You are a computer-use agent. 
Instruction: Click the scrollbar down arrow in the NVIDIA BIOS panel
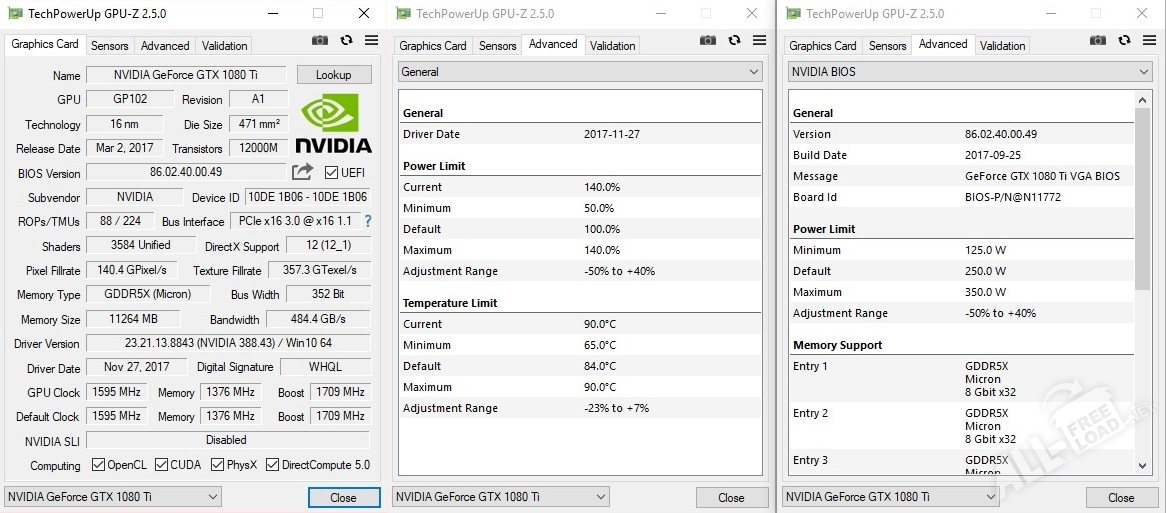1143,465
